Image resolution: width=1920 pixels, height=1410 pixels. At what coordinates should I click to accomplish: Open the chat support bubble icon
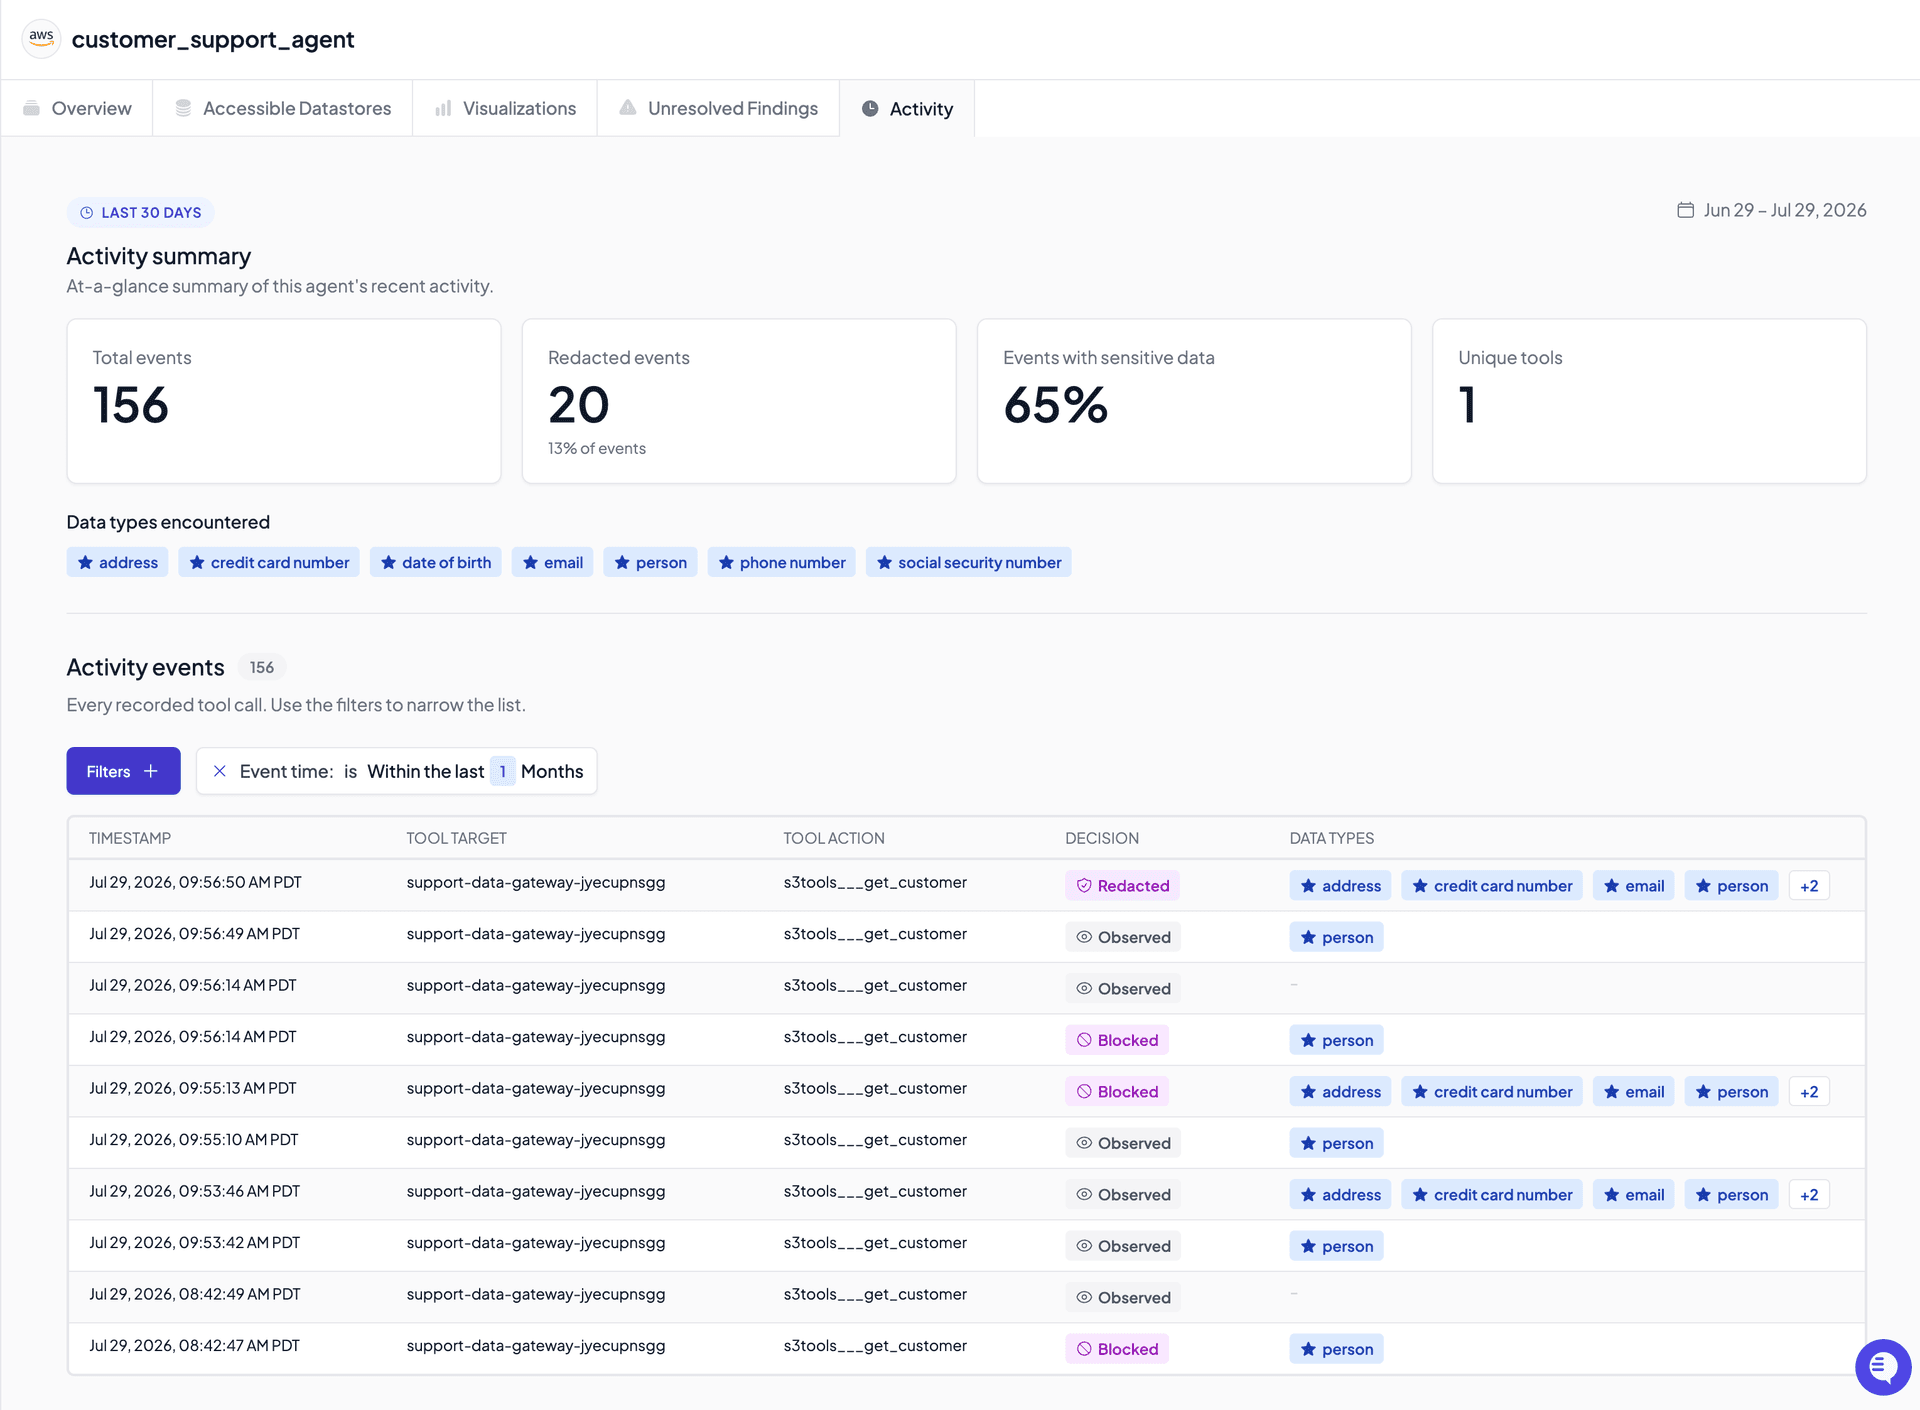tap(1883, 1367)
